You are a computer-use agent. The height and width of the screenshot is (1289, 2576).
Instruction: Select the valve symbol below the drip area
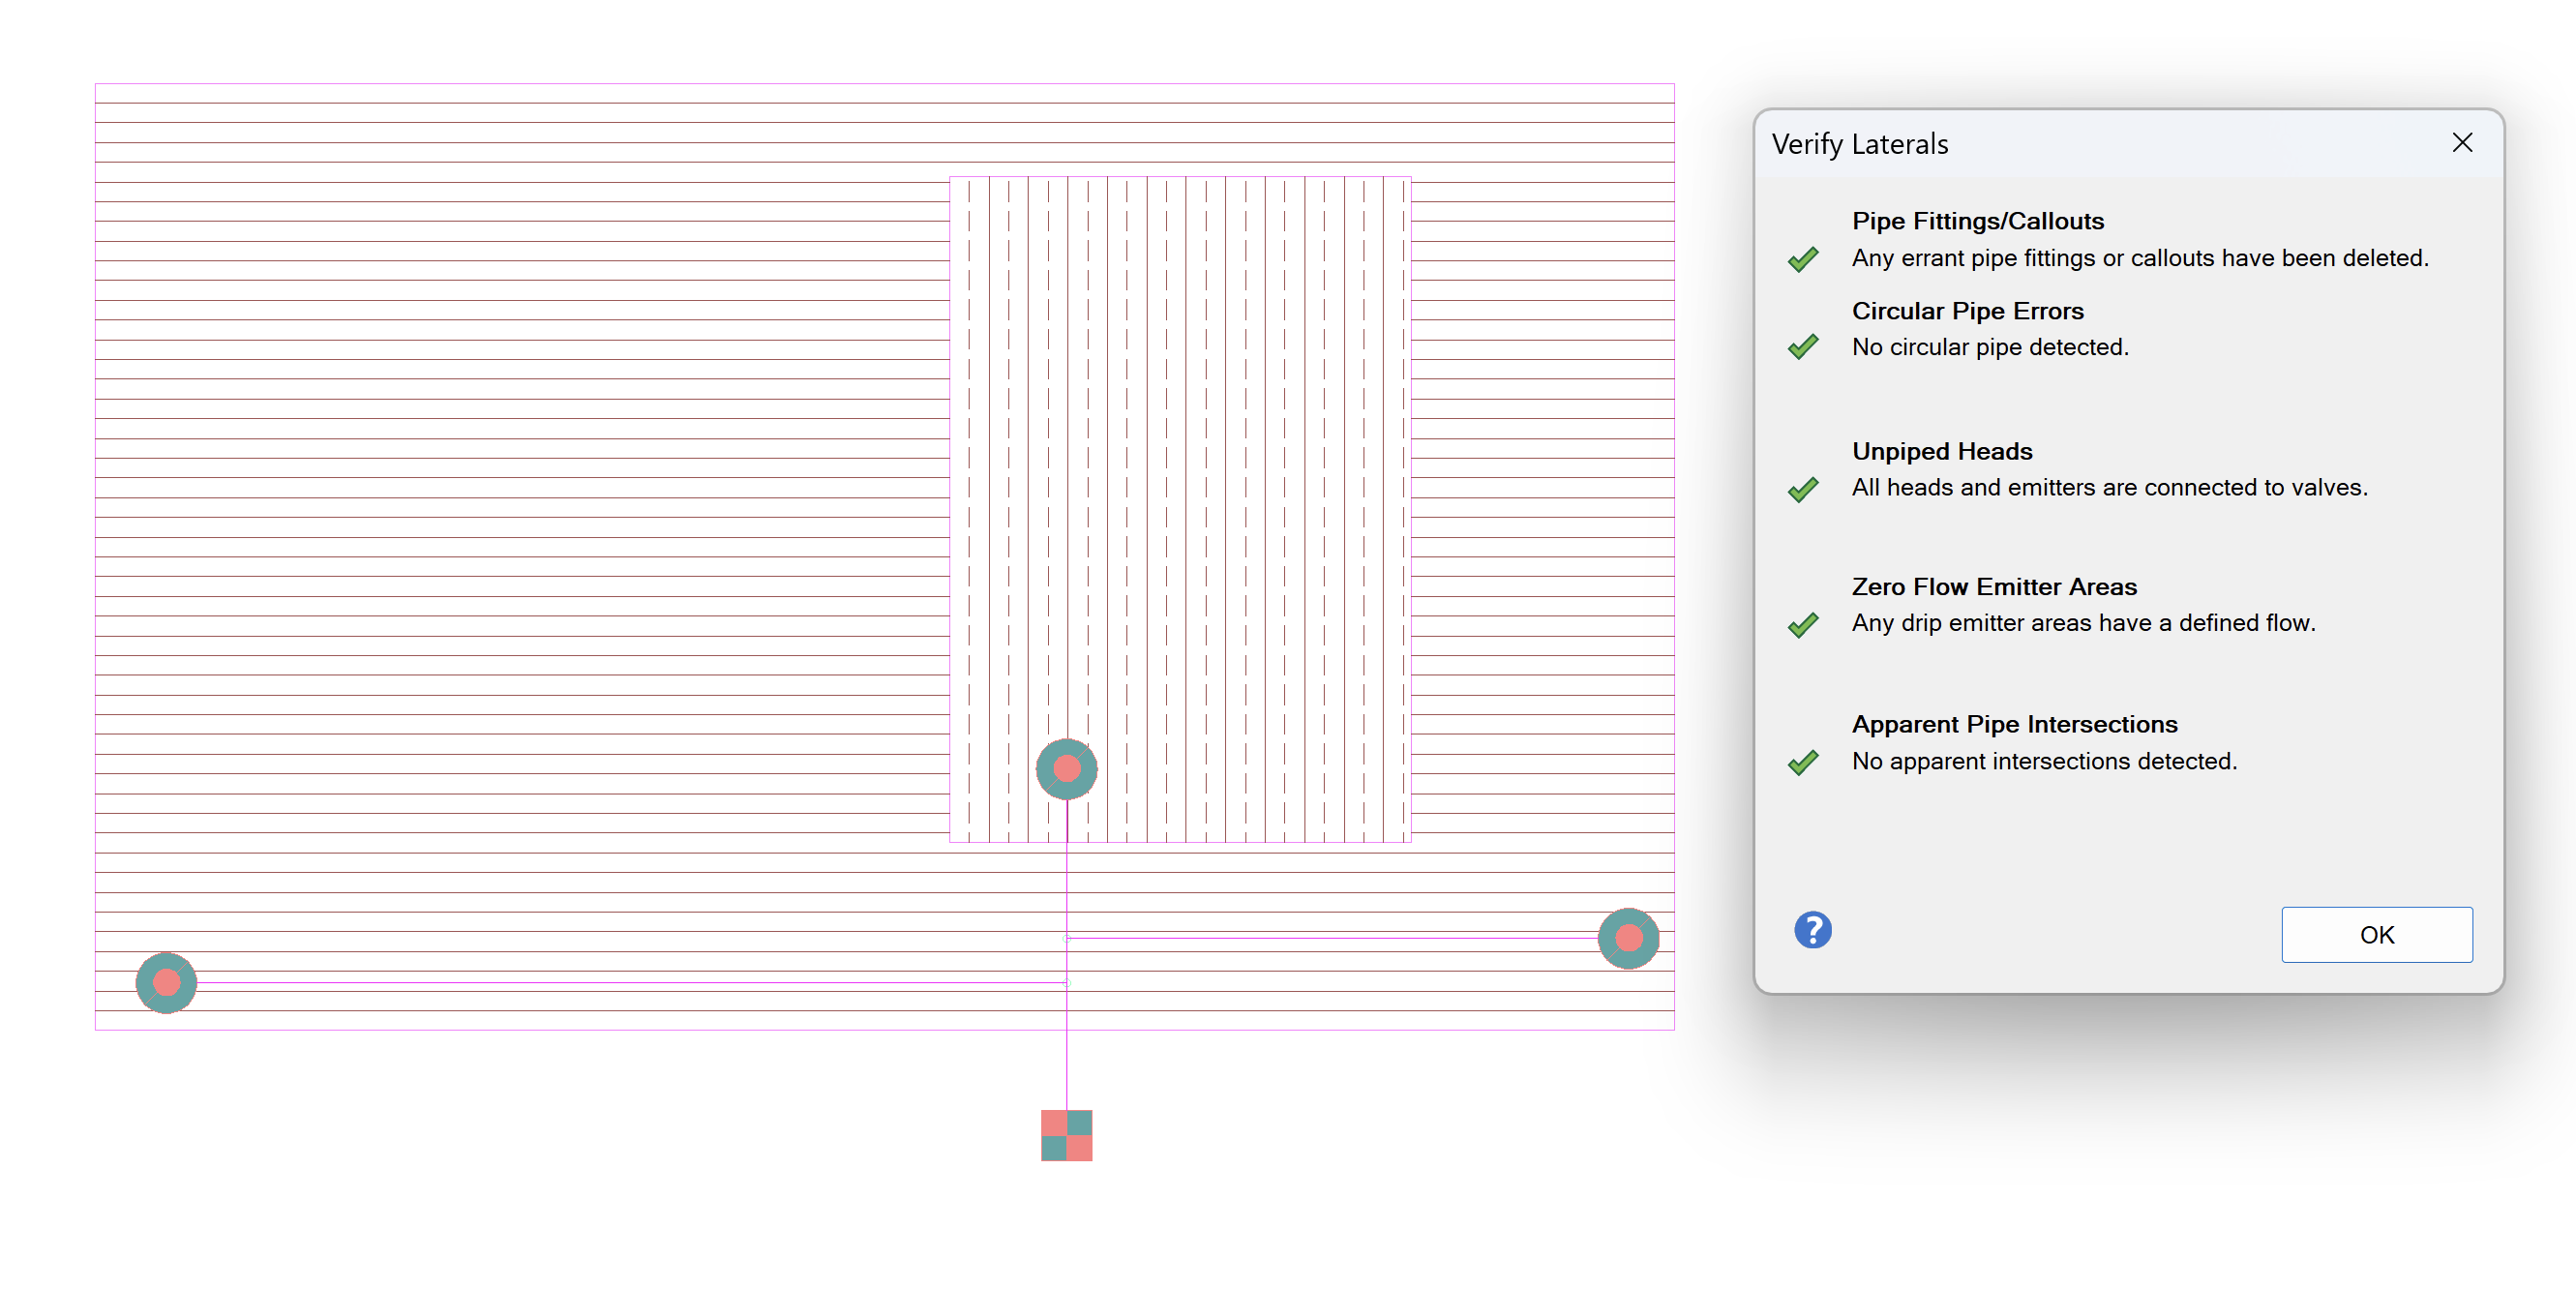tap(1066, 1135)
